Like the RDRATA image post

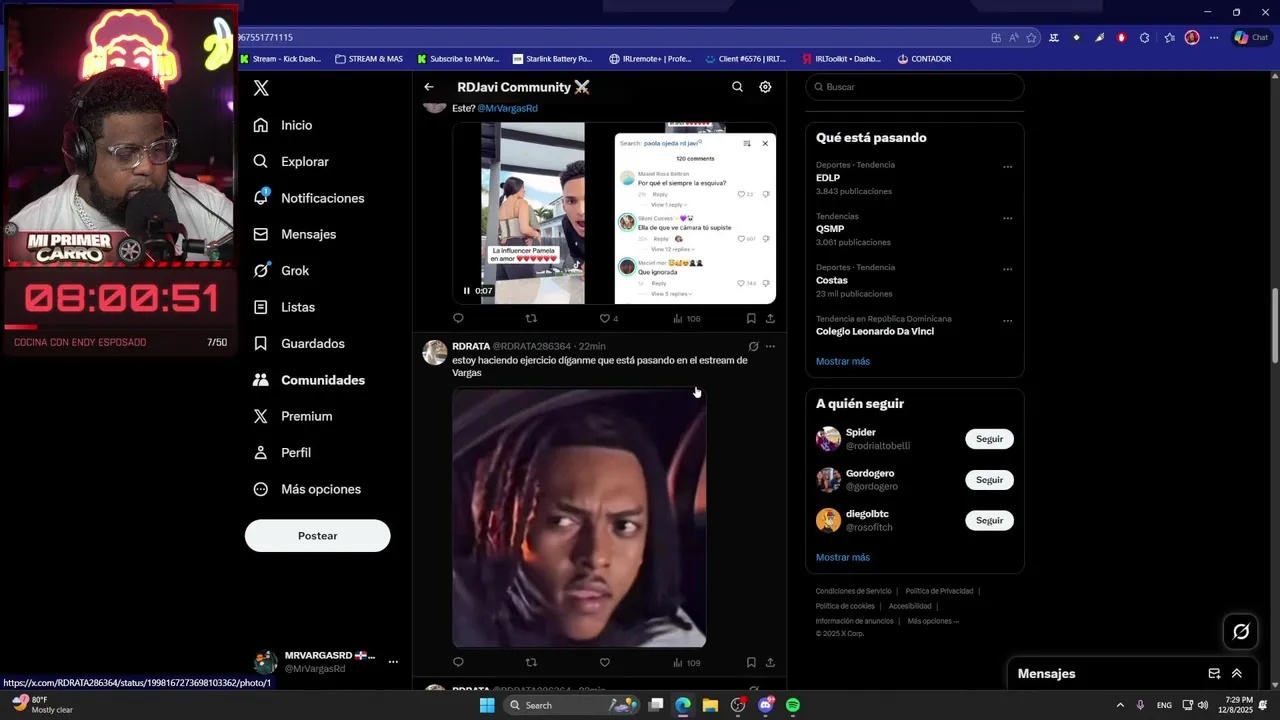coord(604,662)
